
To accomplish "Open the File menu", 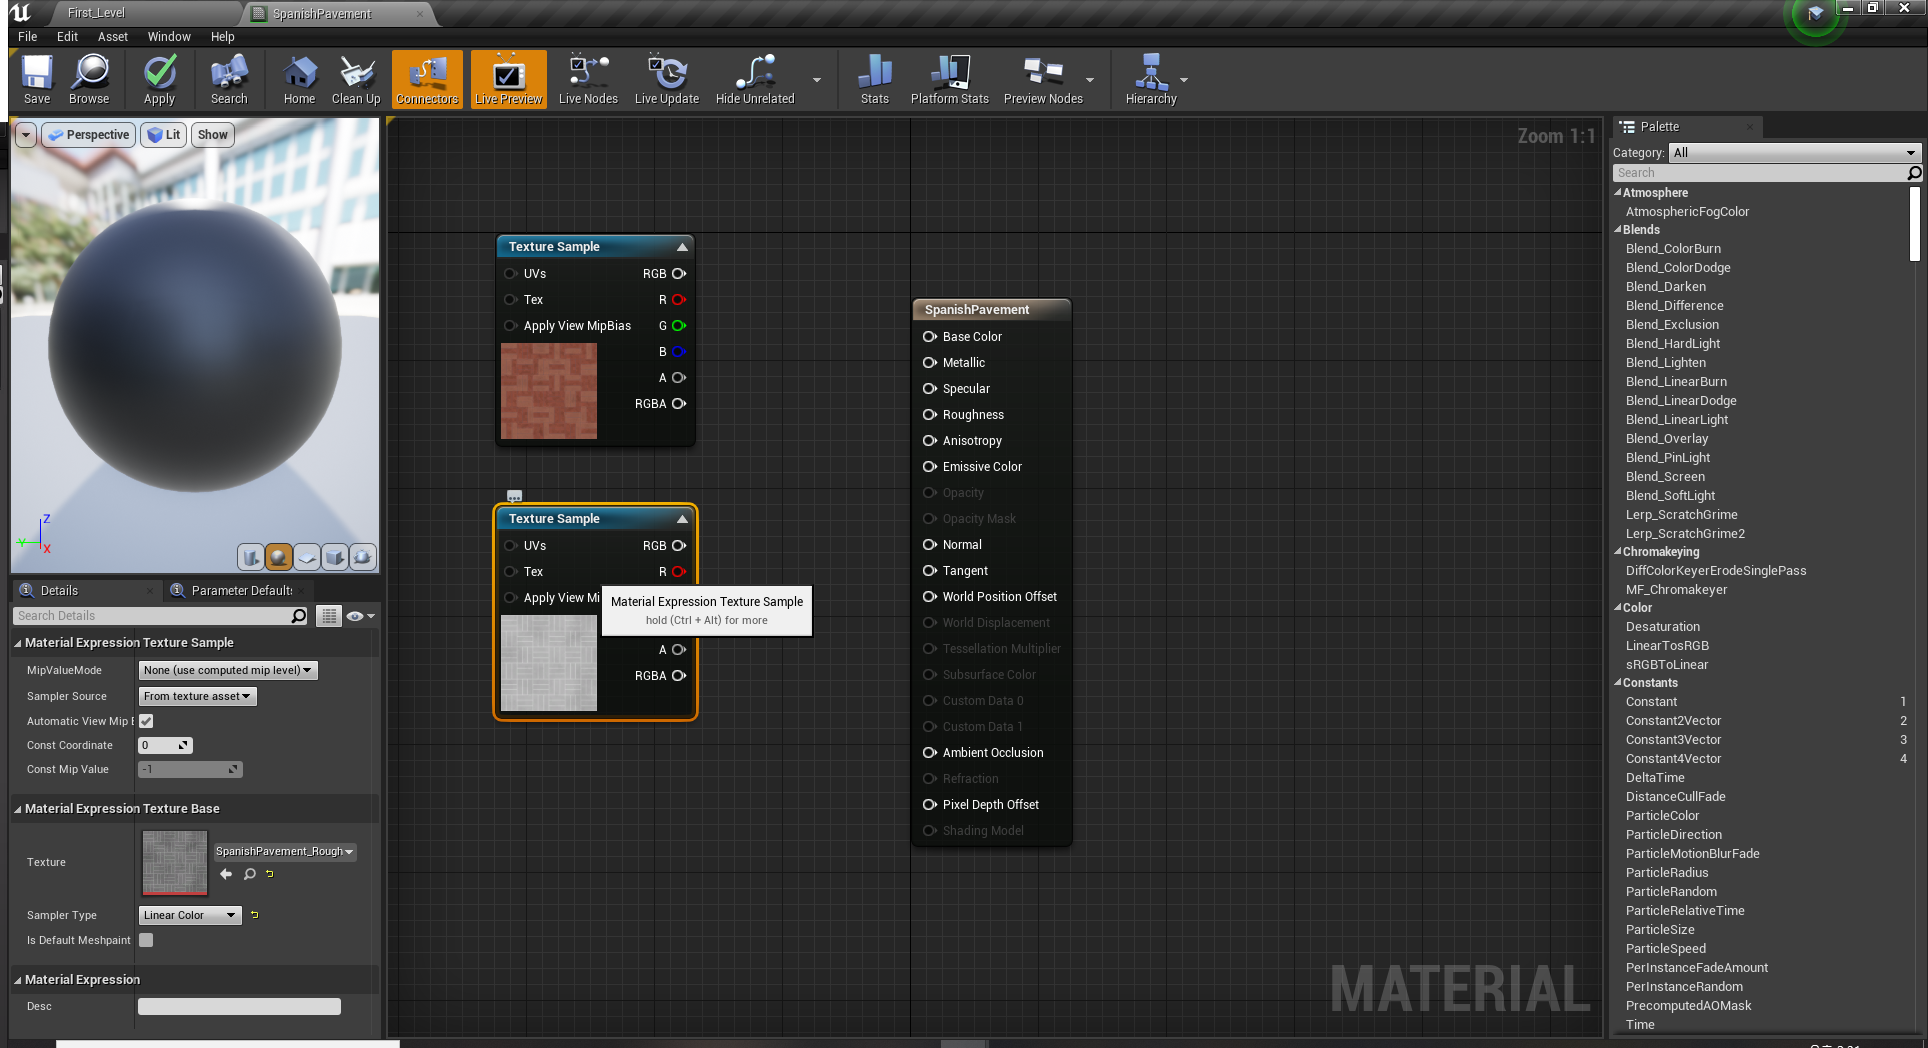I will [x=28, y=36].
